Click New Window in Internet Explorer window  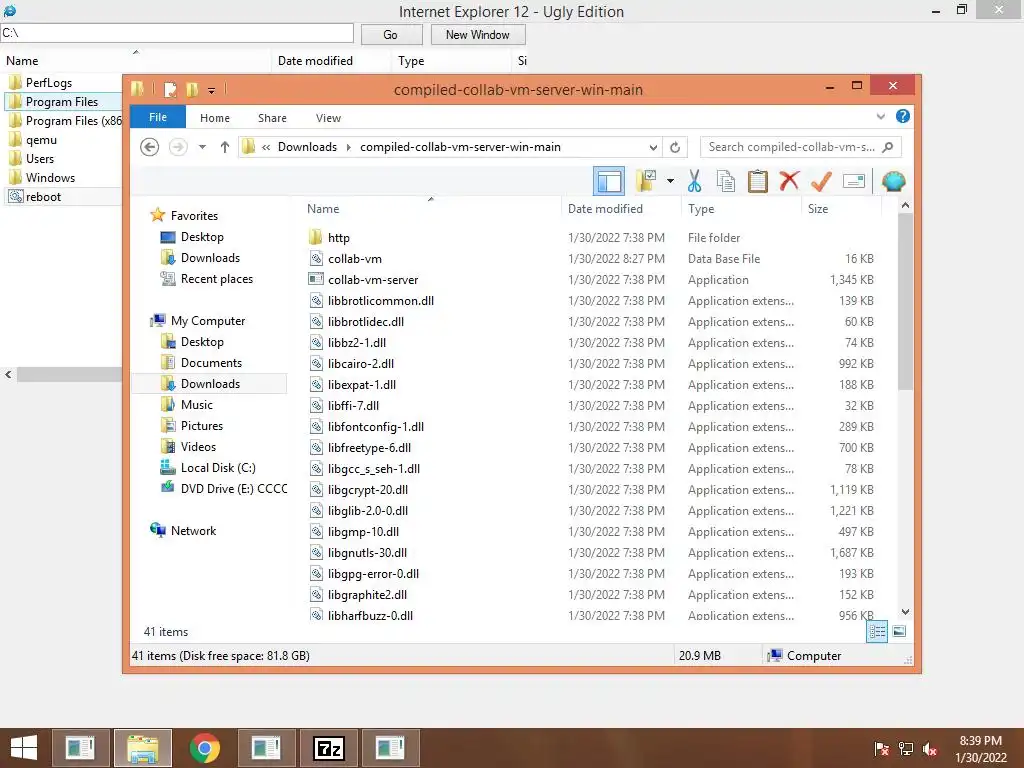tap(477, 35)
